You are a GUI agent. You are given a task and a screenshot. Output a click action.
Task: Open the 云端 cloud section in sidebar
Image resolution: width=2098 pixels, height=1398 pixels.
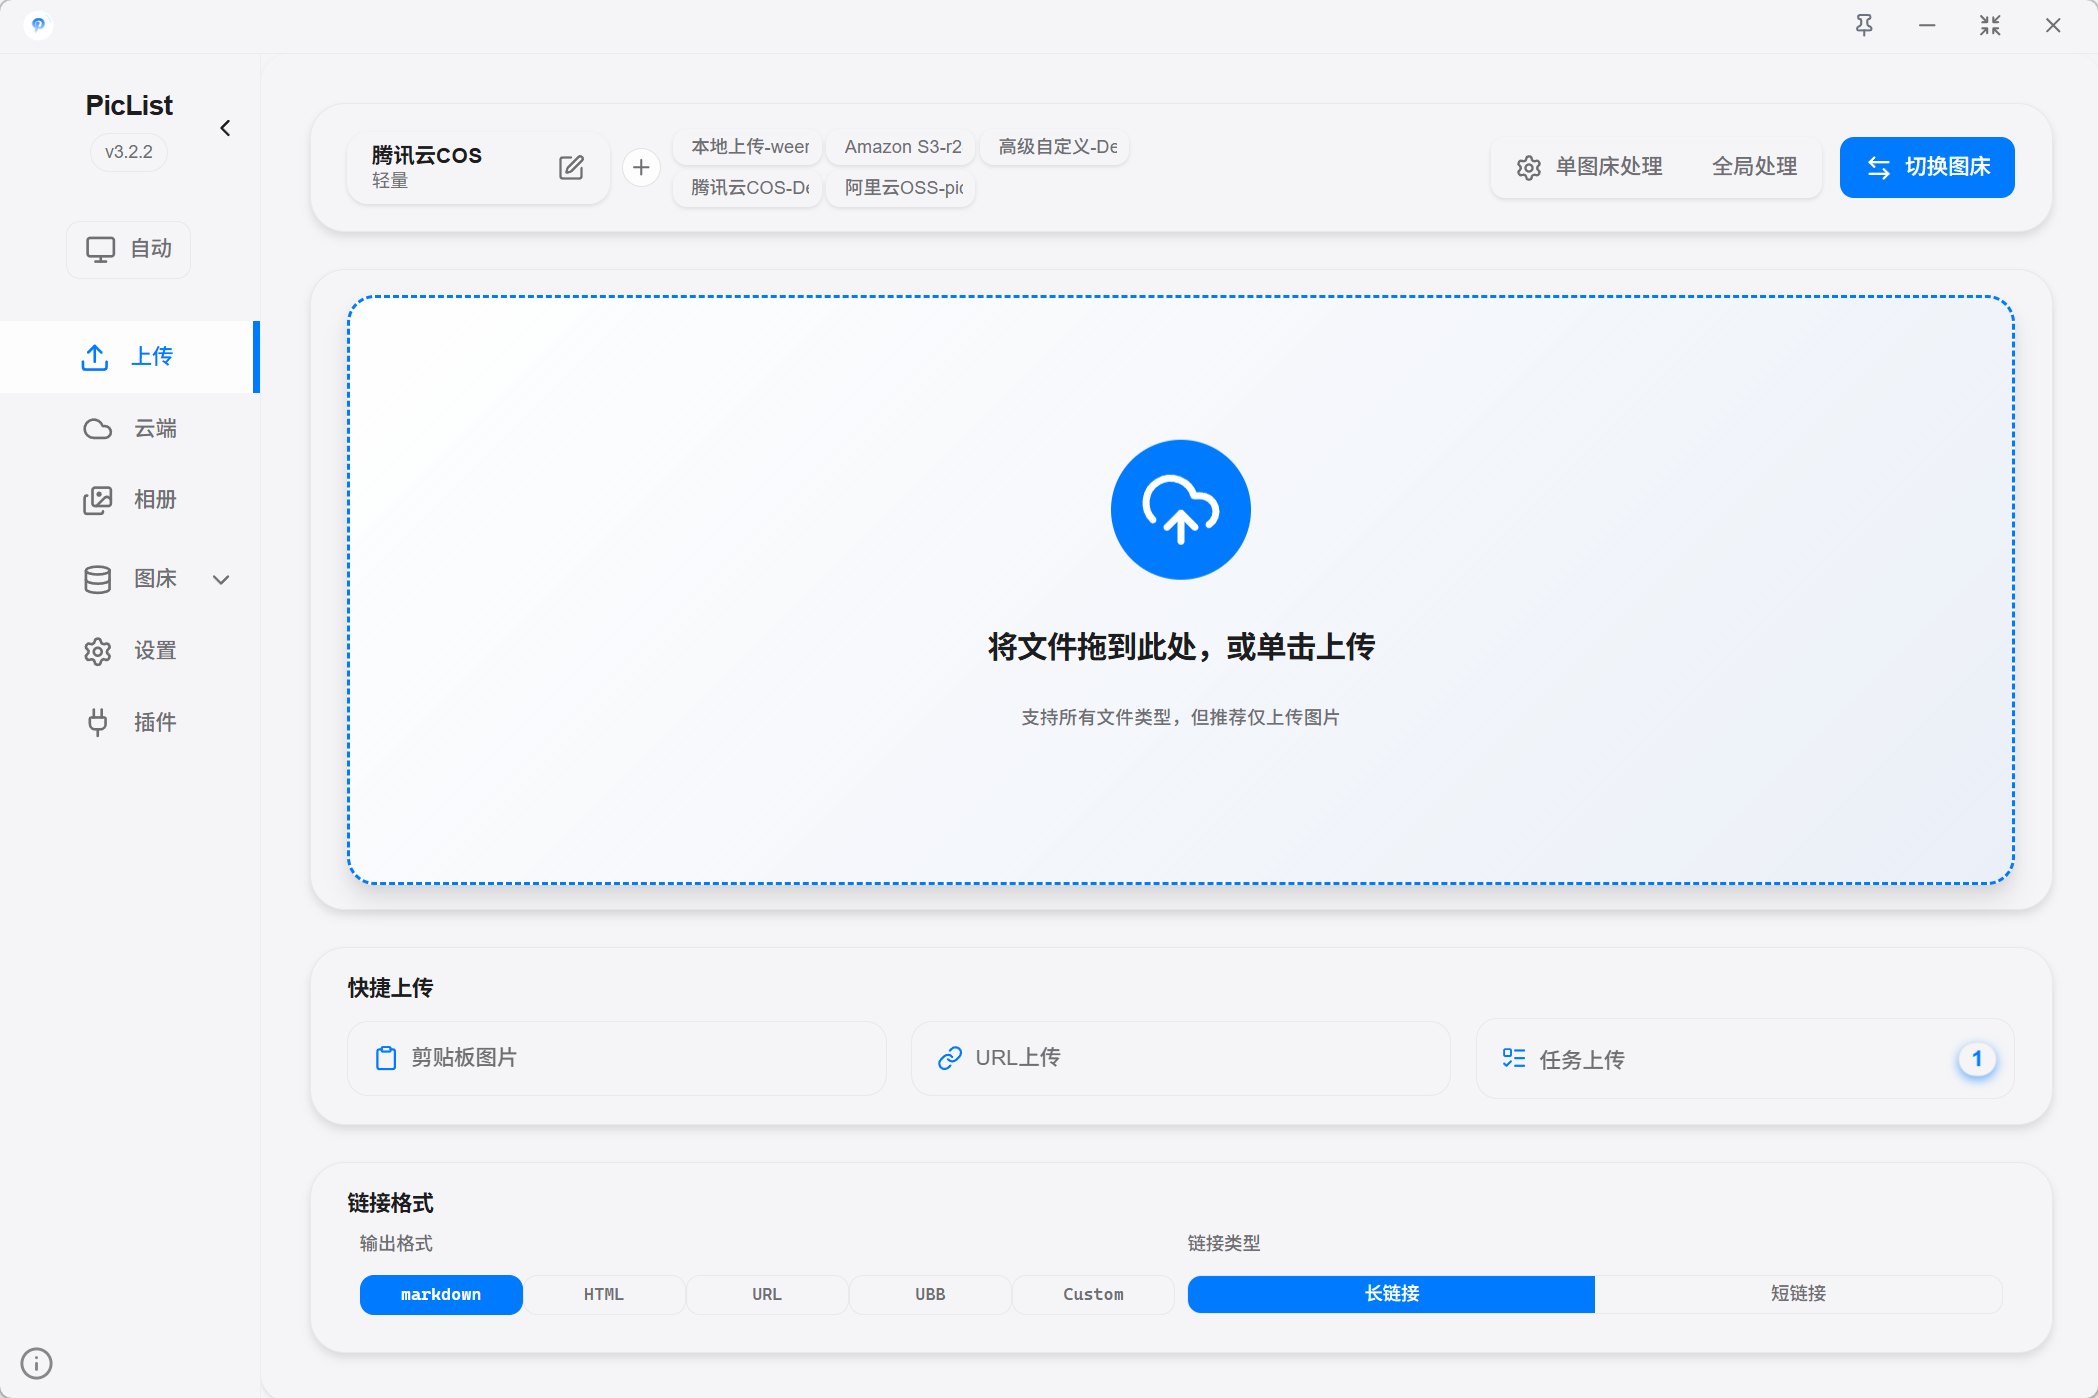point(150,428)
